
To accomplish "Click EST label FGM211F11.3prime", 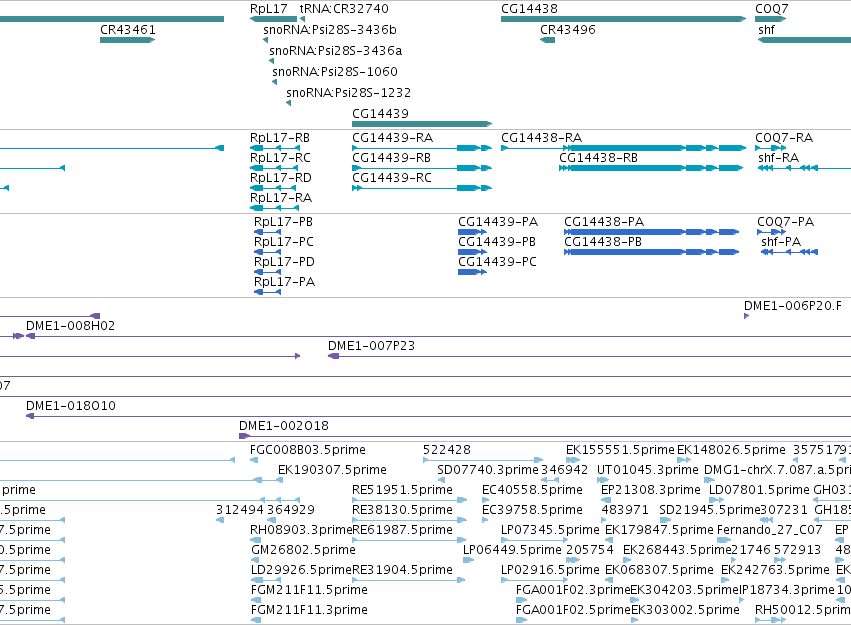I will coord(309,610).
